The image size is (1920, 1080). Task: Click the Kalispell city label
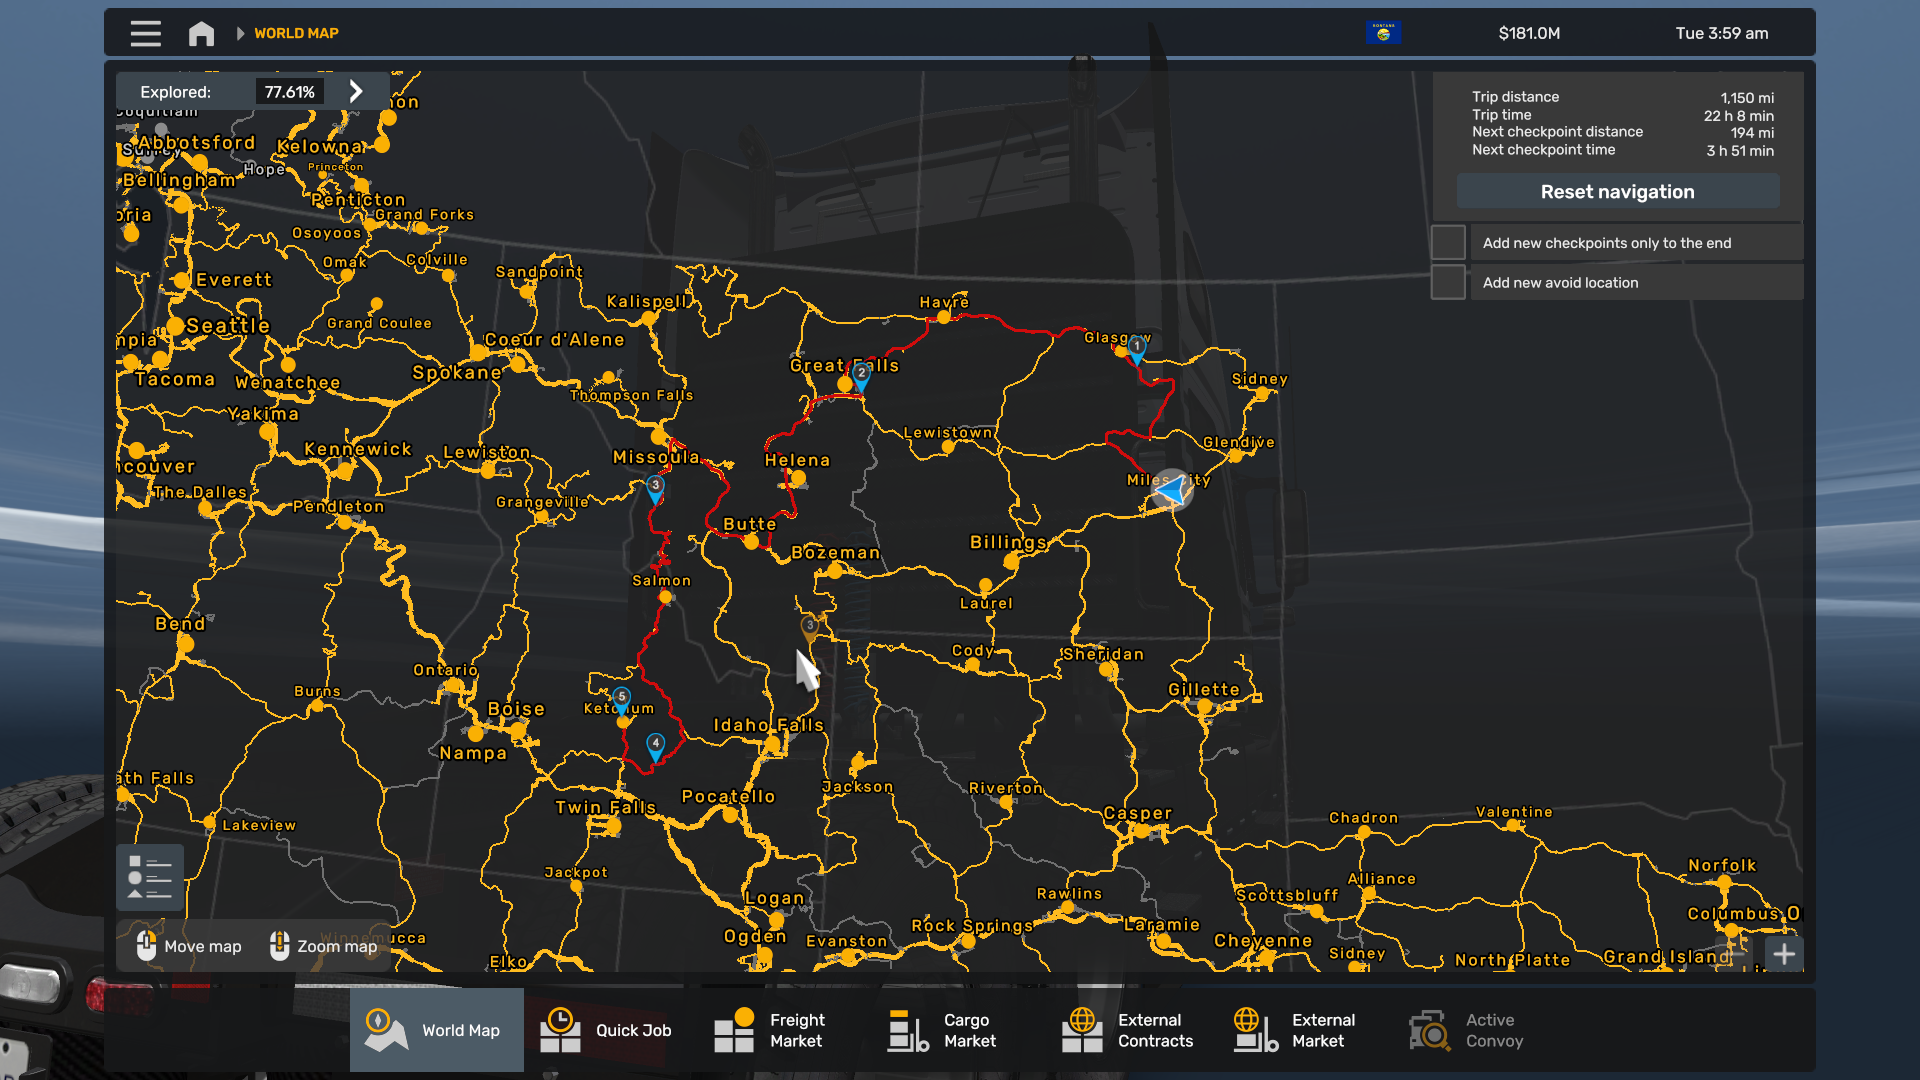(x=648, y=302)
